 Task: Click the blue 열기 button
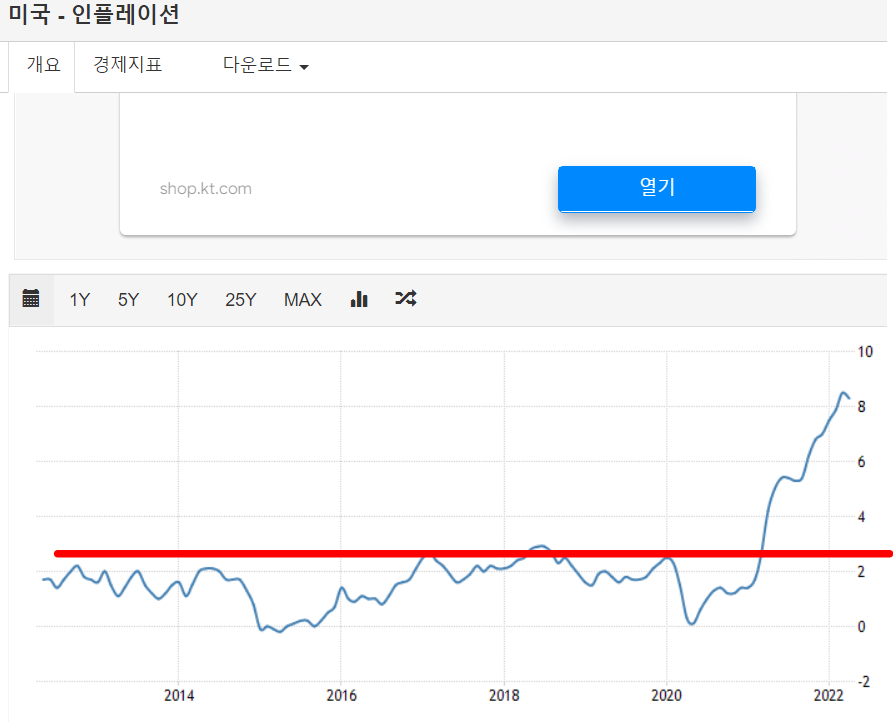pyautogui.click(x=657, y=189)
